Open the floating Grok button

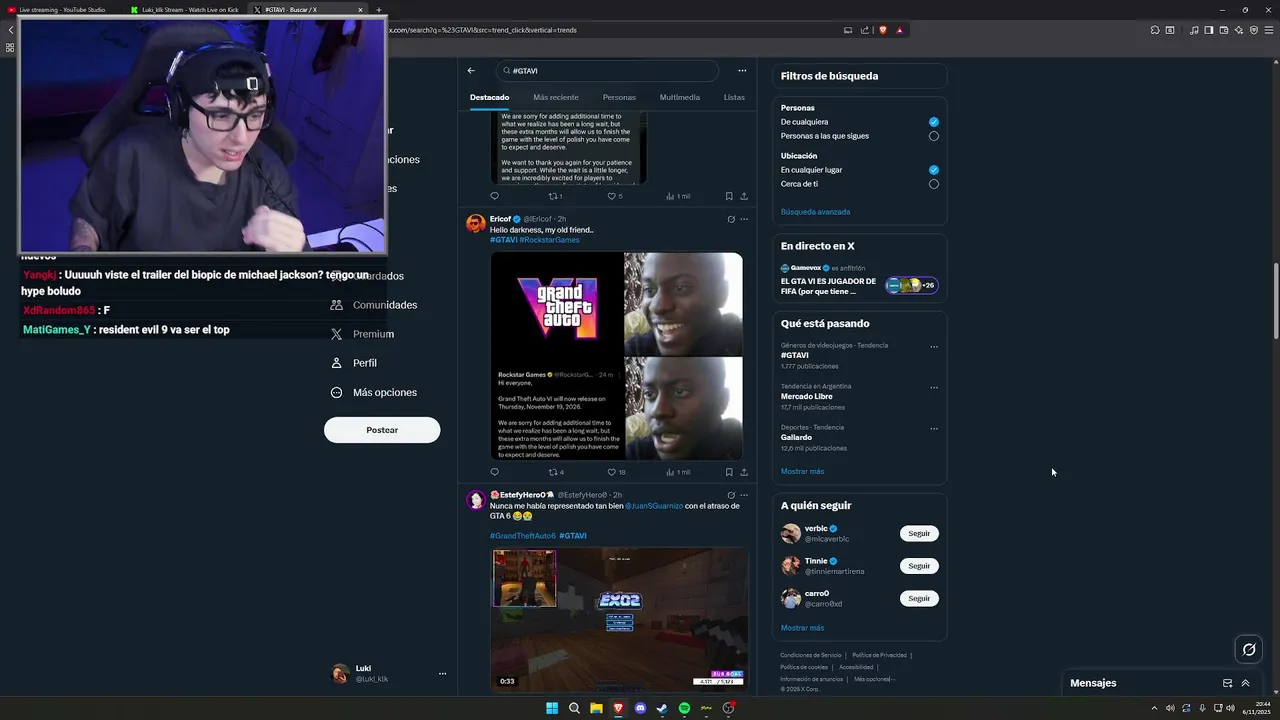1249,650
